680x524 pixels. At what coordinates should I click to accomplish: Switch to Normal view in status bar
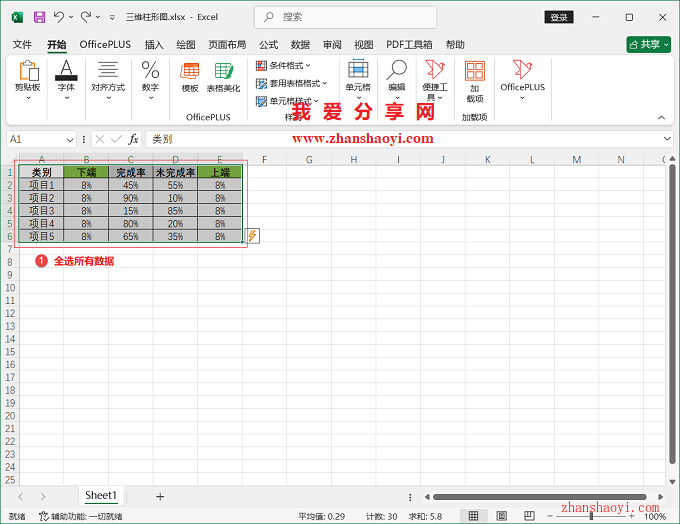[x=473, y=516]
